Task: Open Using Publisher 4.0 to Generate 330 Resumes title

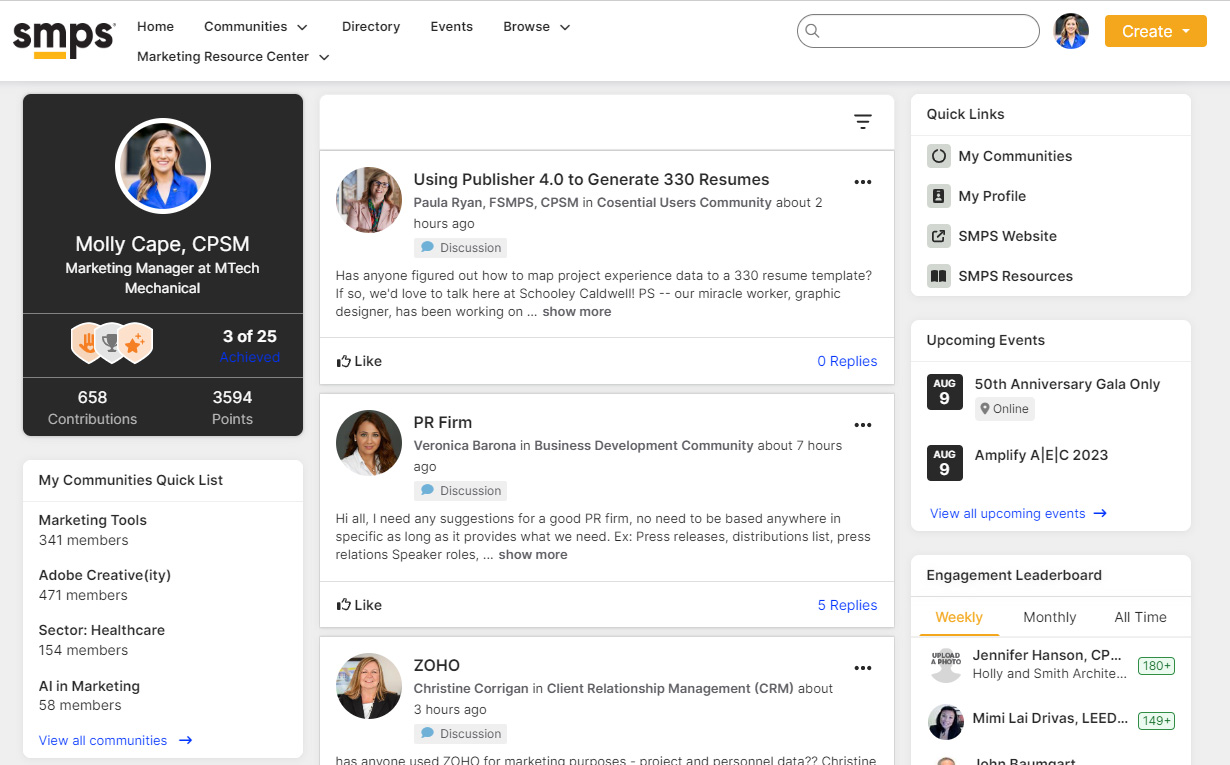Action: pyautogui.click(x=592, y=180)
